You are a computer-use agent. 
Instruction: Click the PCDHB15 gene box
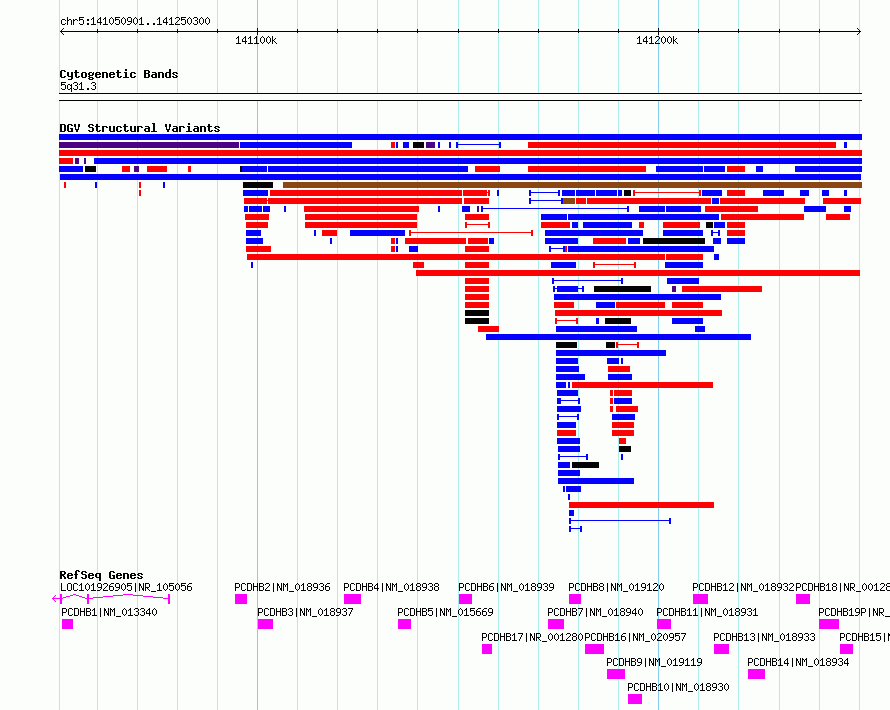[x=846, y=649]
